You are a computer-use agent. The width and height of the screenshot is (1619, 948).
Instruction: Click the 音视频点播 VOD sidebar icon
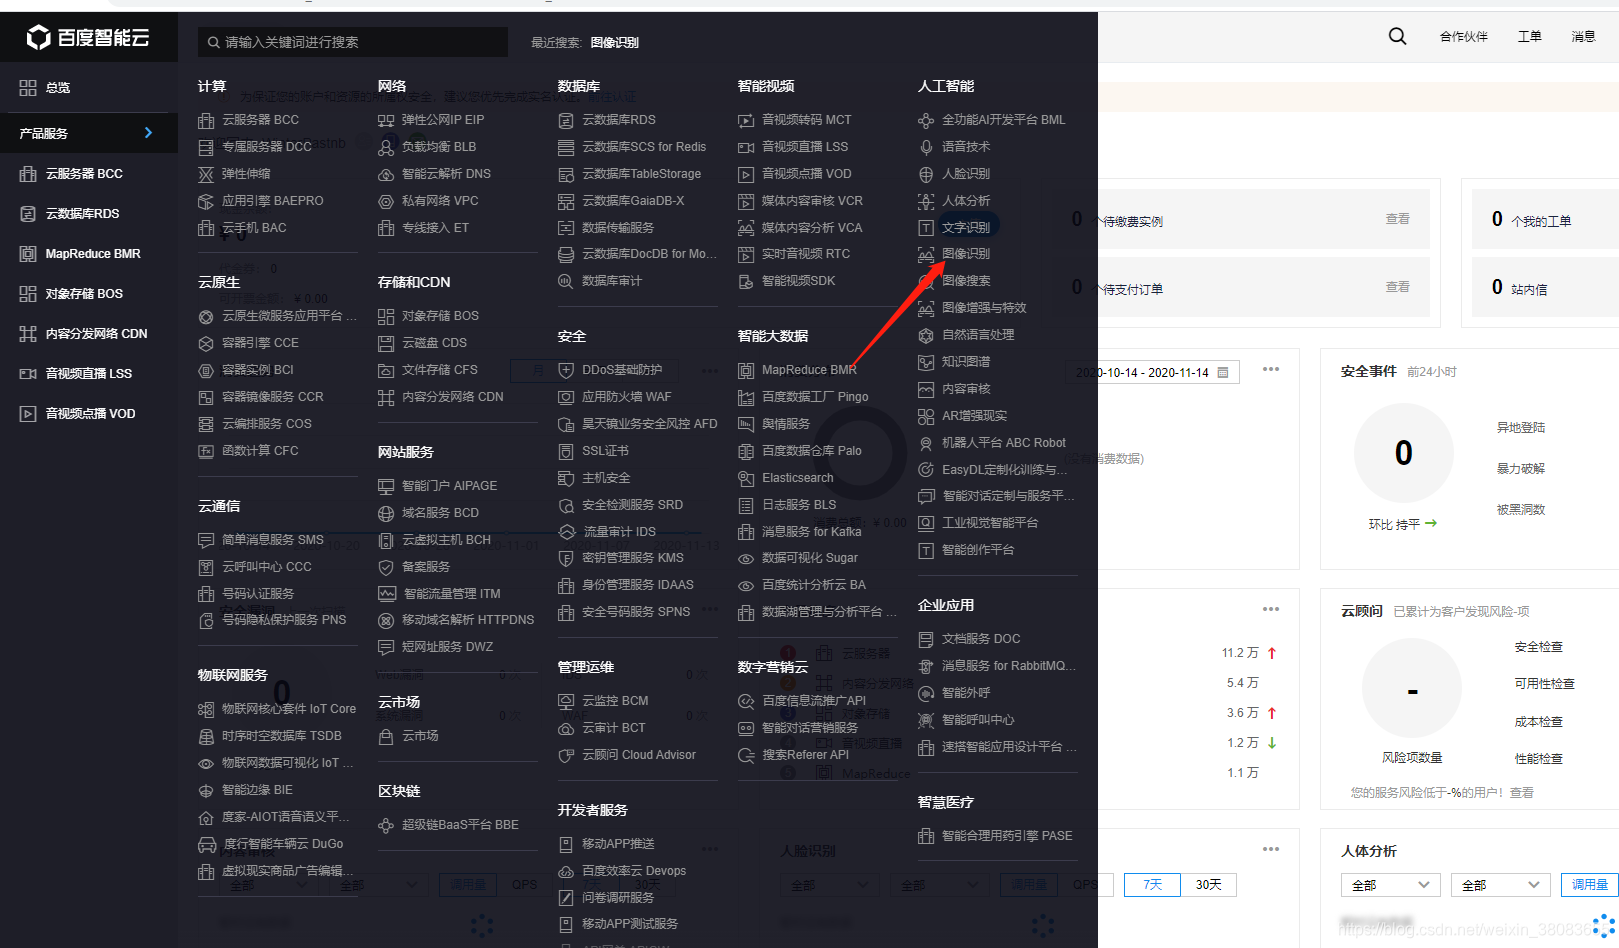[28, 414]
